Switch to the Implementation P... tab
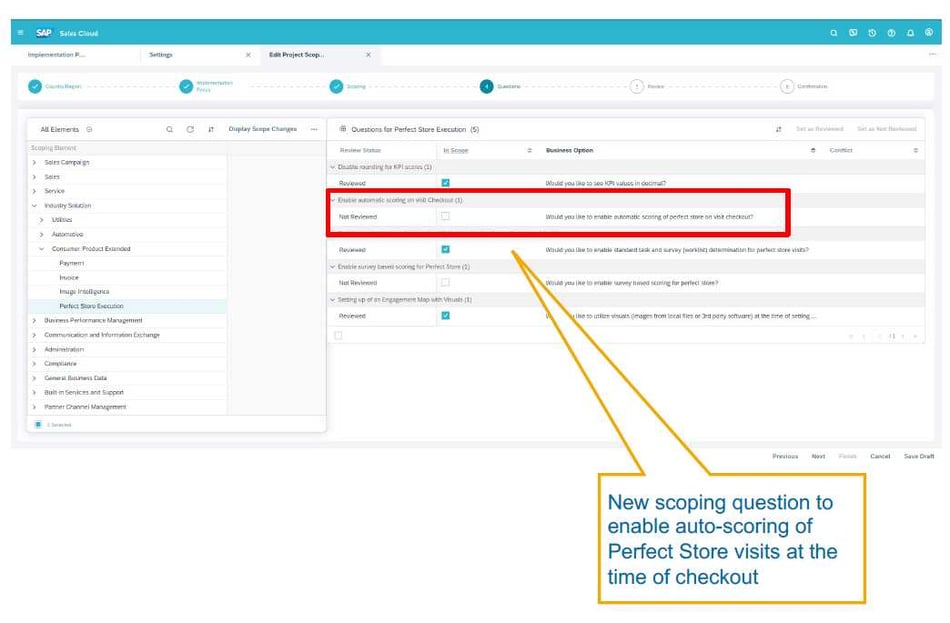 (x=56, y=55)
